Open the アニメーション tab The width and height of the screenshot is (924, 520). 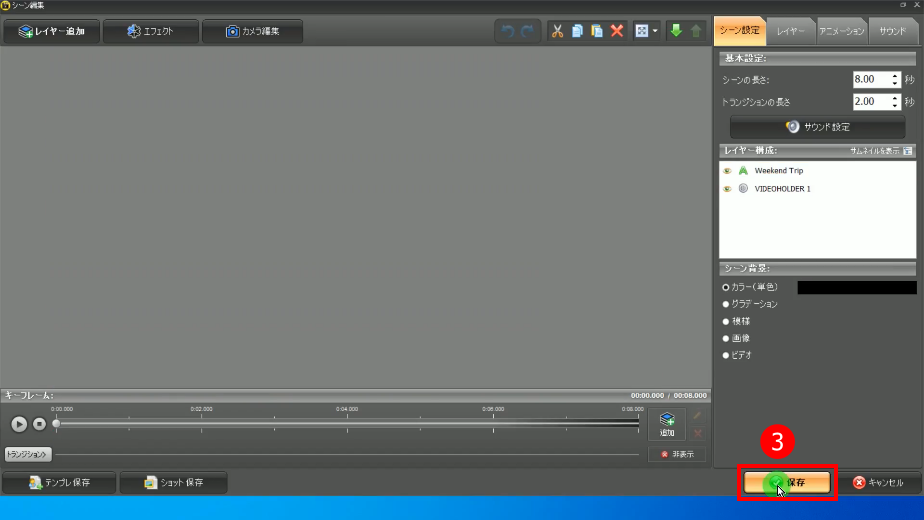(841, 31)
